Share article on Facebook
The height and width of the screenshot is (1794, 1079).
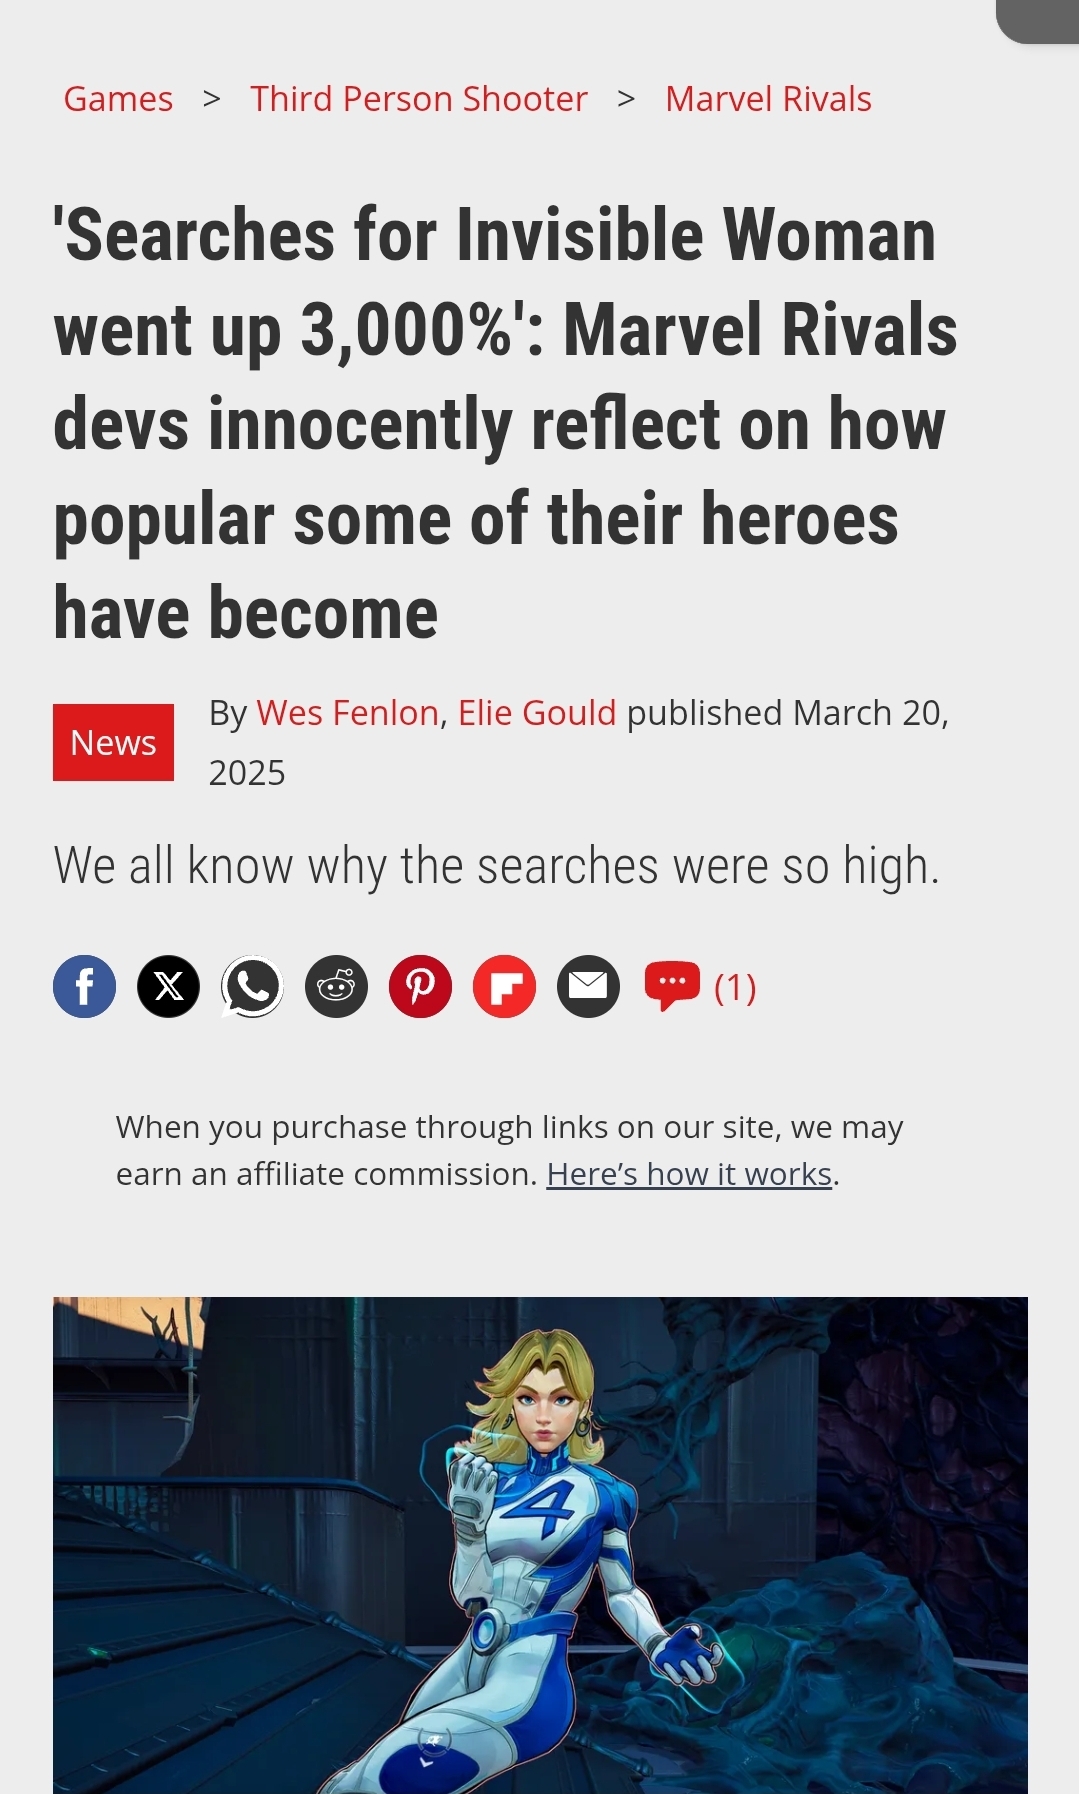84,986
